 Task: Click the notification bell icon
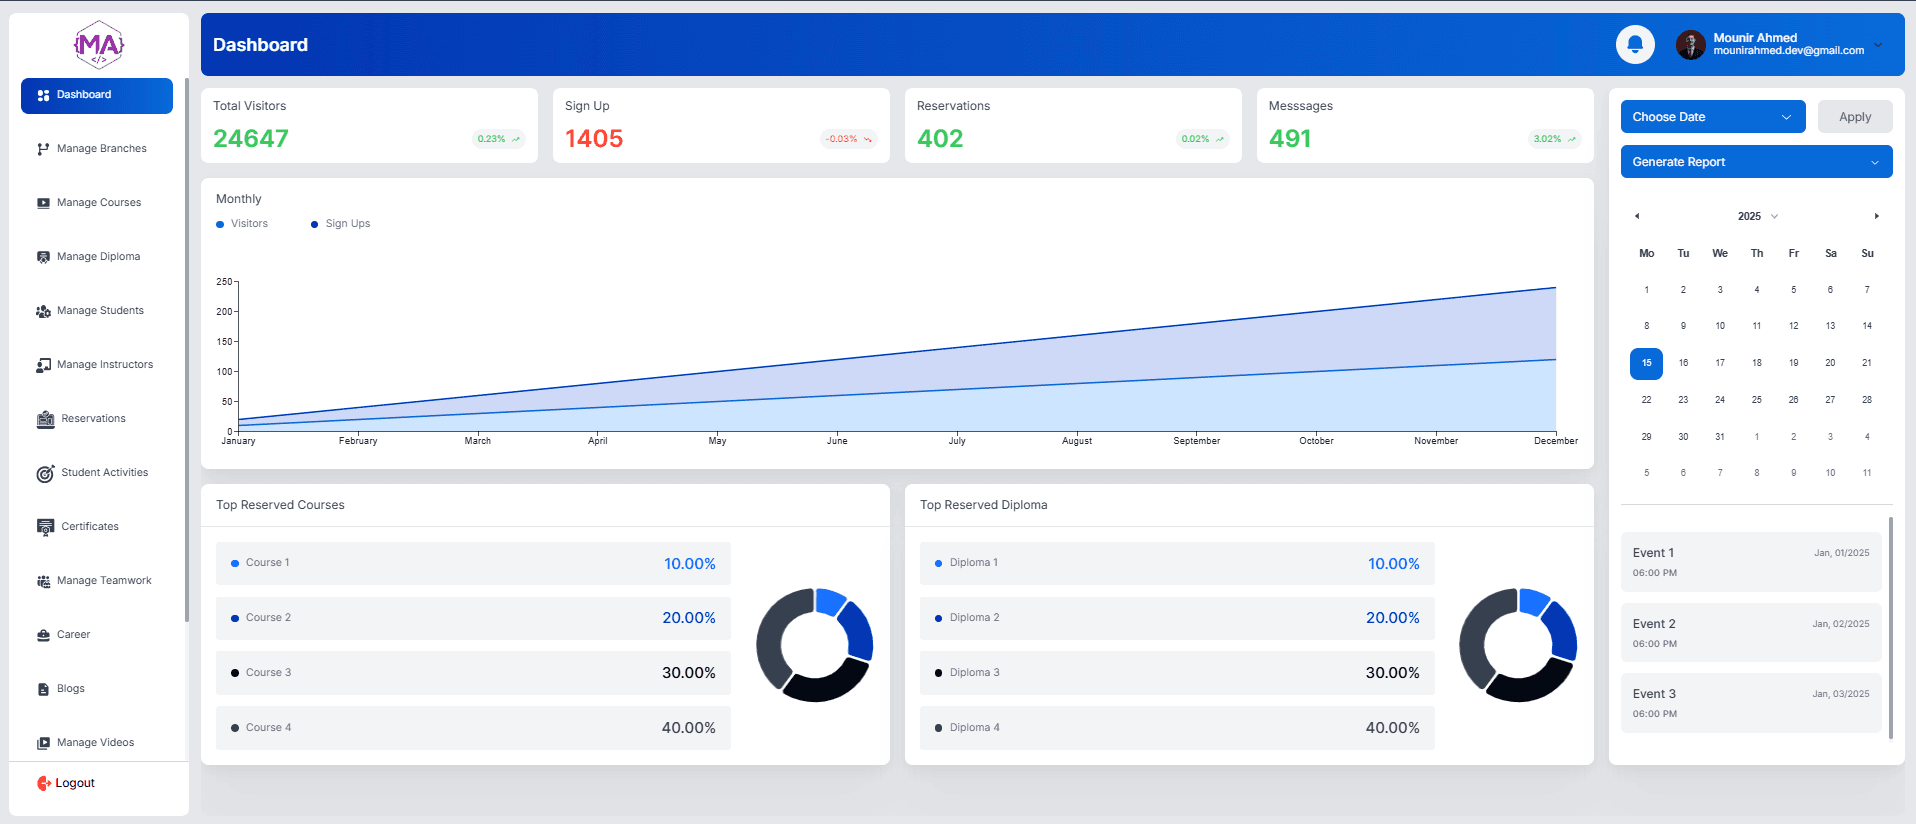pos(1635,45)
